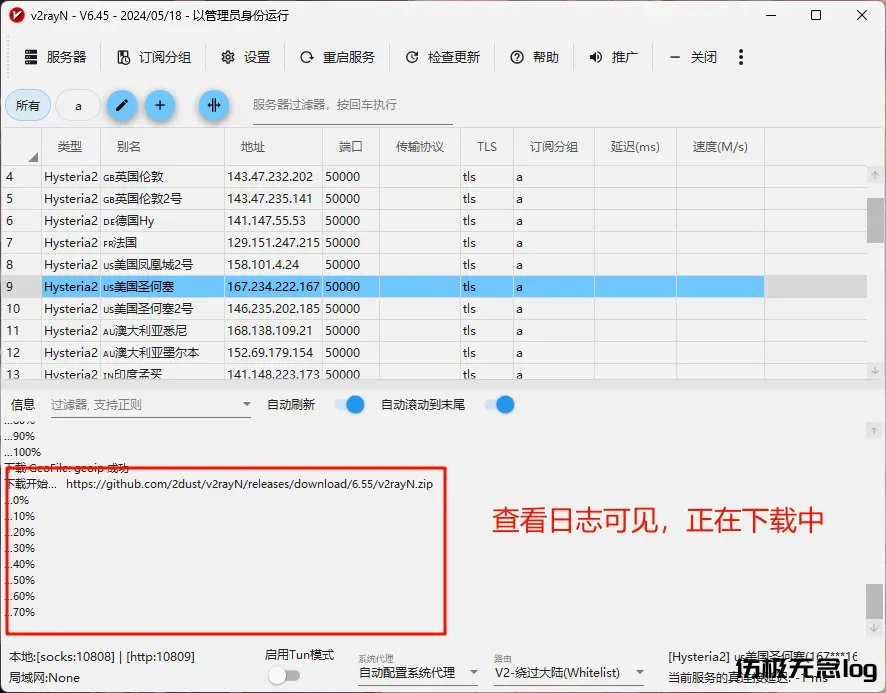Viewport: 886px width, 693px height.
Task: Toggle the 自动刷新 auto refresh switch
Action: pyautogui.click(x=349, y=405)
